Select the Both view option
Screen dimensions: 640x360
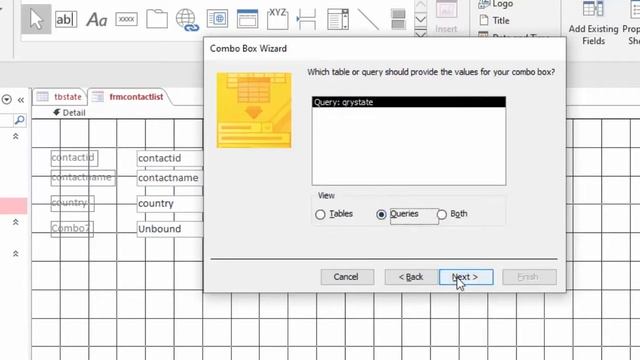(x=452, y=214)
